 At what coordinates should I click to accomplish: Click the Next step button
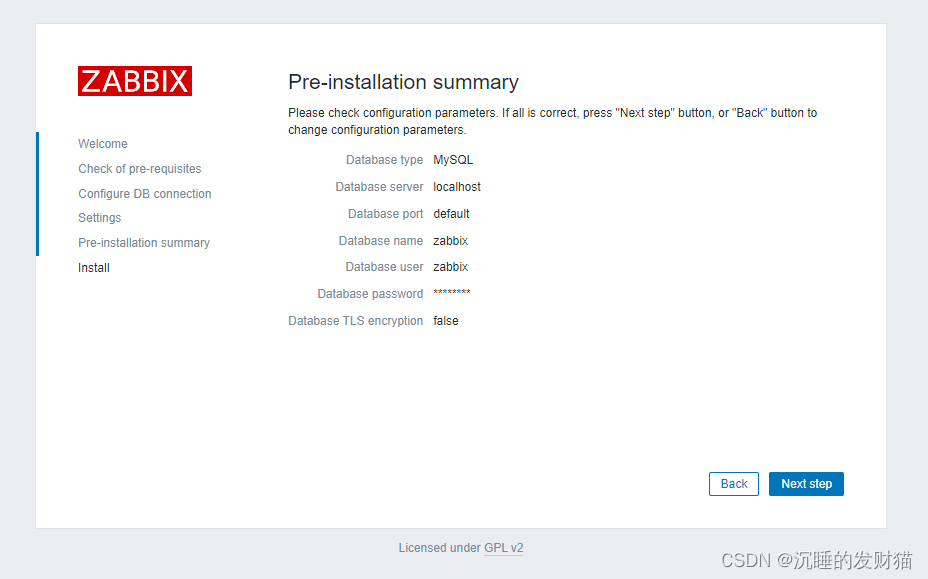pos(806,484)
